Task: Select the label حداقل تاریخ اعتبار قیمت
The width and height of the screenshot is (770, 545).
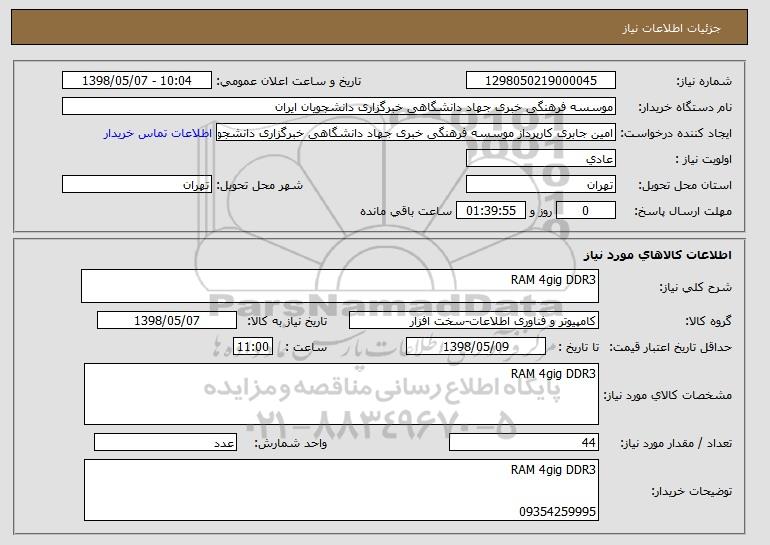Action: pos(671,347)
